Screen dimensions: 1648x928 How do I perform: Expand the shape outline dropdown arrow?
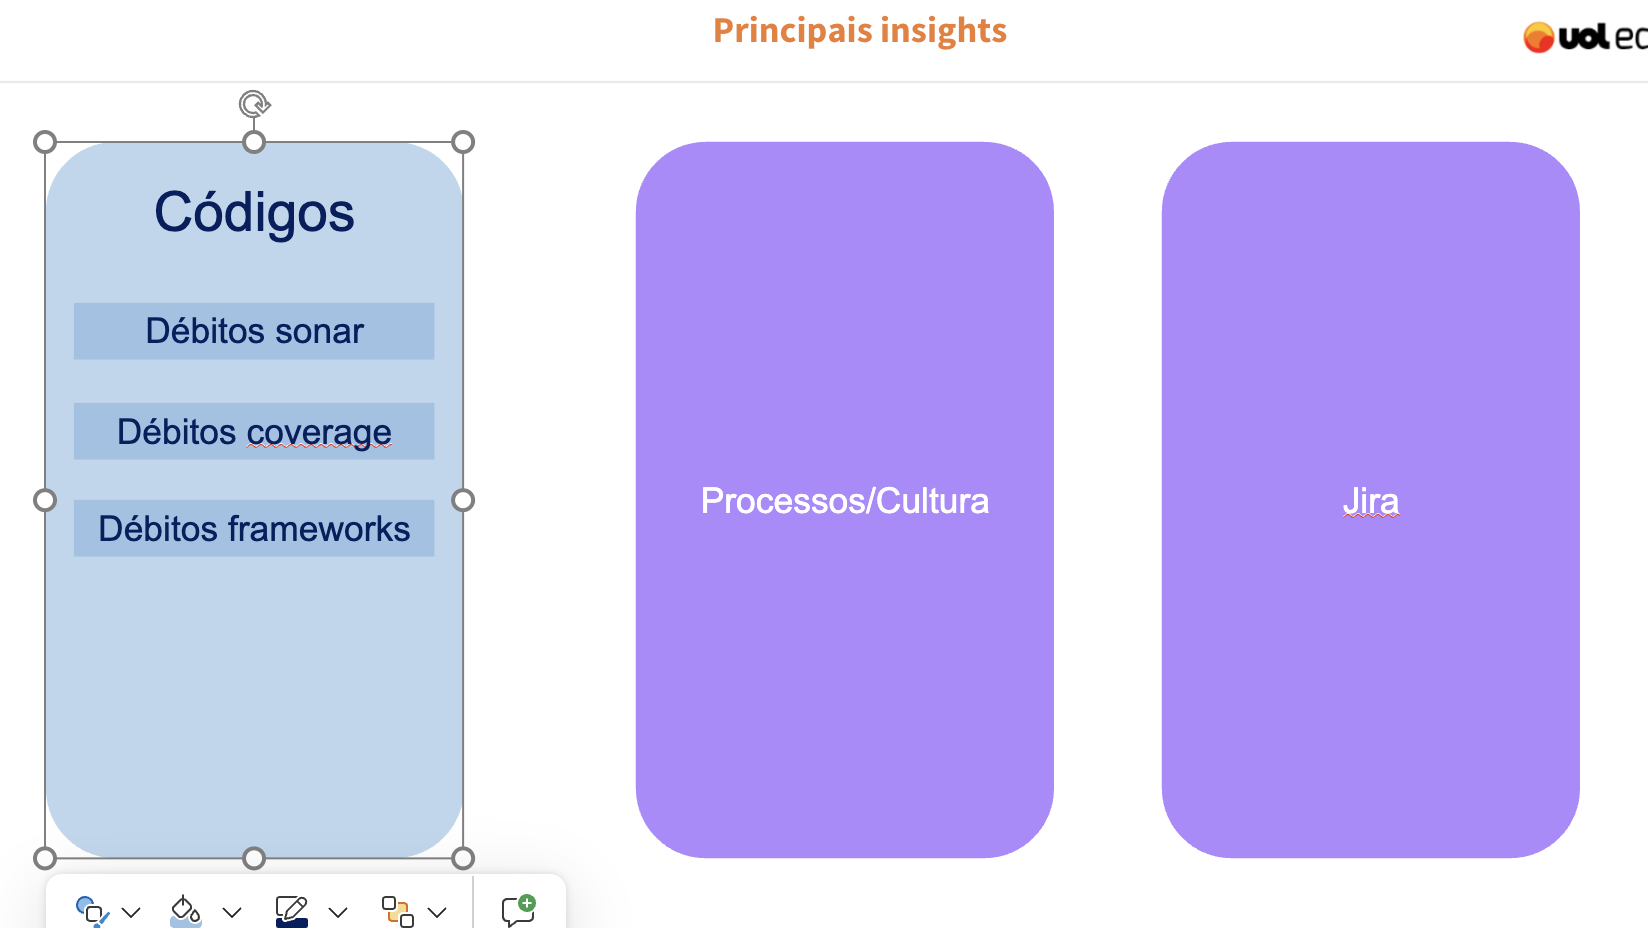tap(338, 912)
